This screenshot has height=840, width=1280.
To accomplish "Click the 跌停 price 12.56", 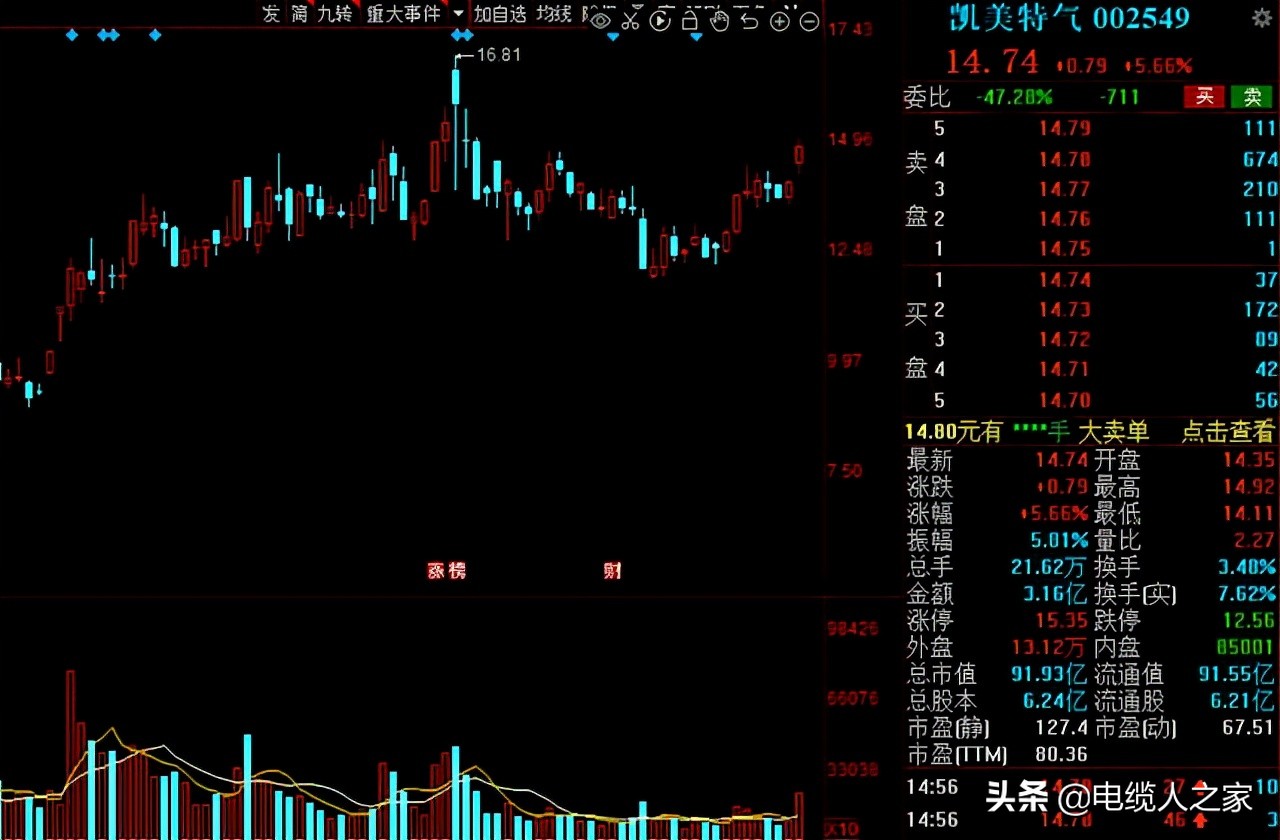I will (x=1249, y=622).
